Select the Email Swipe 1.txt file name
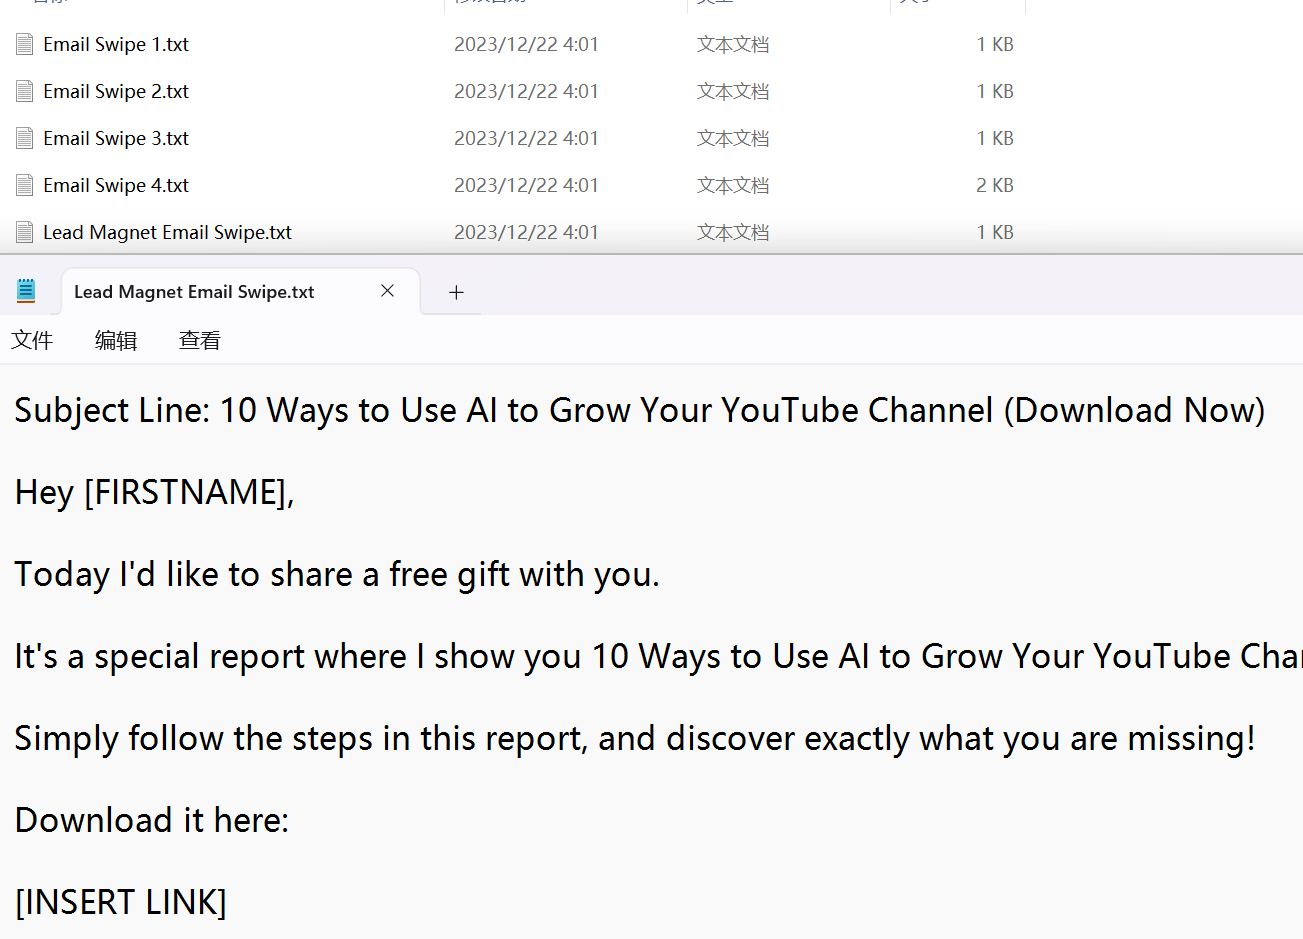The width and height of the screenshot is (1303, 939). (x=116, y=44)
